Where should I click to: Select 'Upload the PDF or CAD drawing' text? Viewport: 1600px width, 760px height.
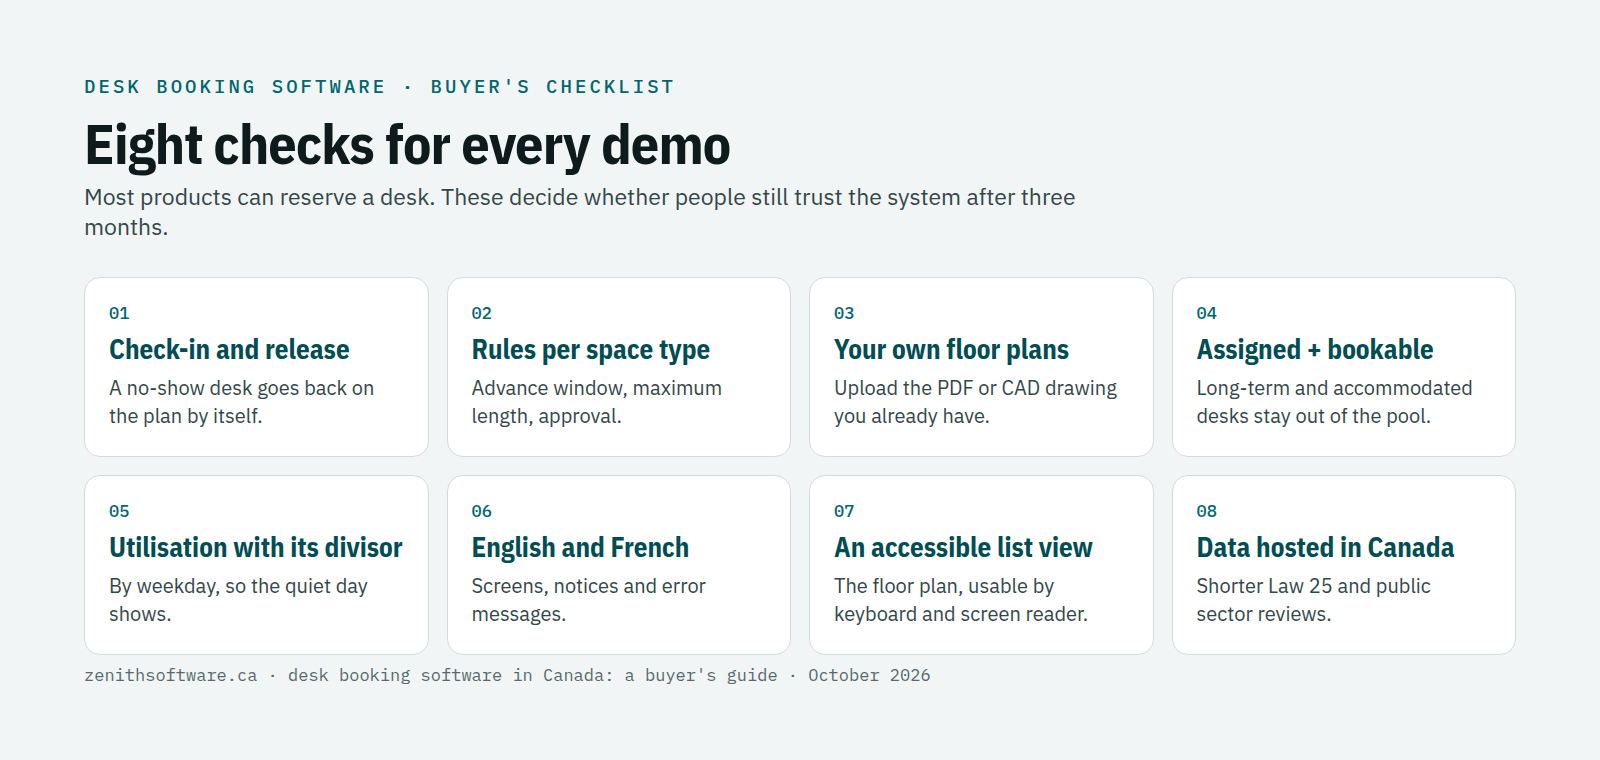(976, 402)
